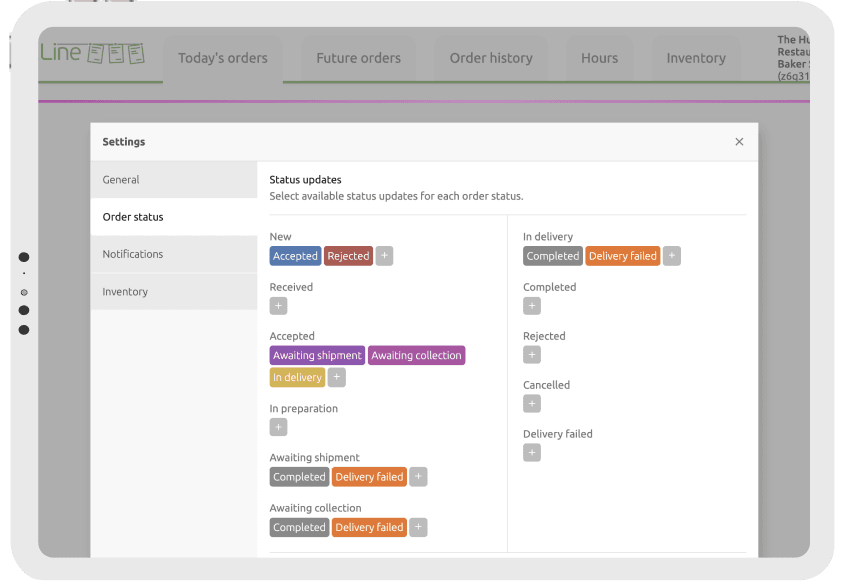844x581 pixels.
Task: Open the Order history tab
Action: coord(490,58)
